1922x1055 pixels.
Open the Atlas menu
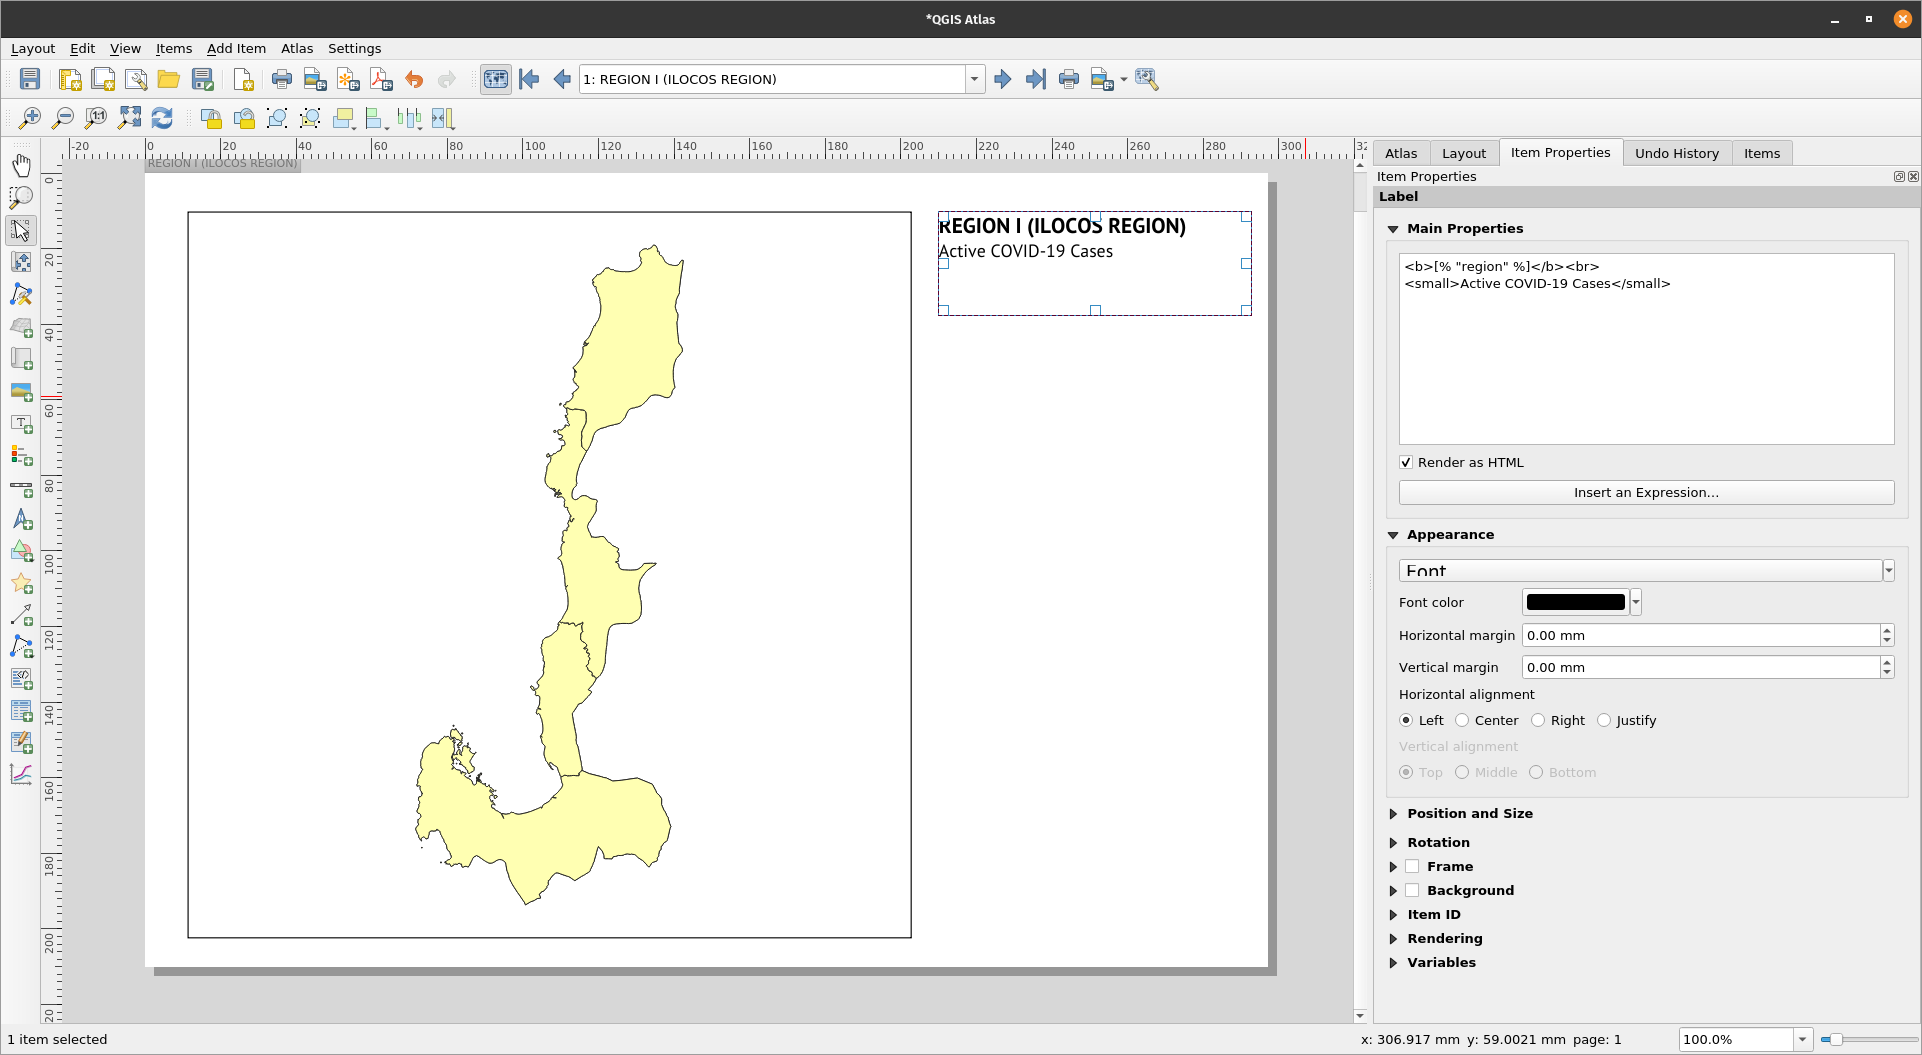pyautogui.click(x=297, y=48)
